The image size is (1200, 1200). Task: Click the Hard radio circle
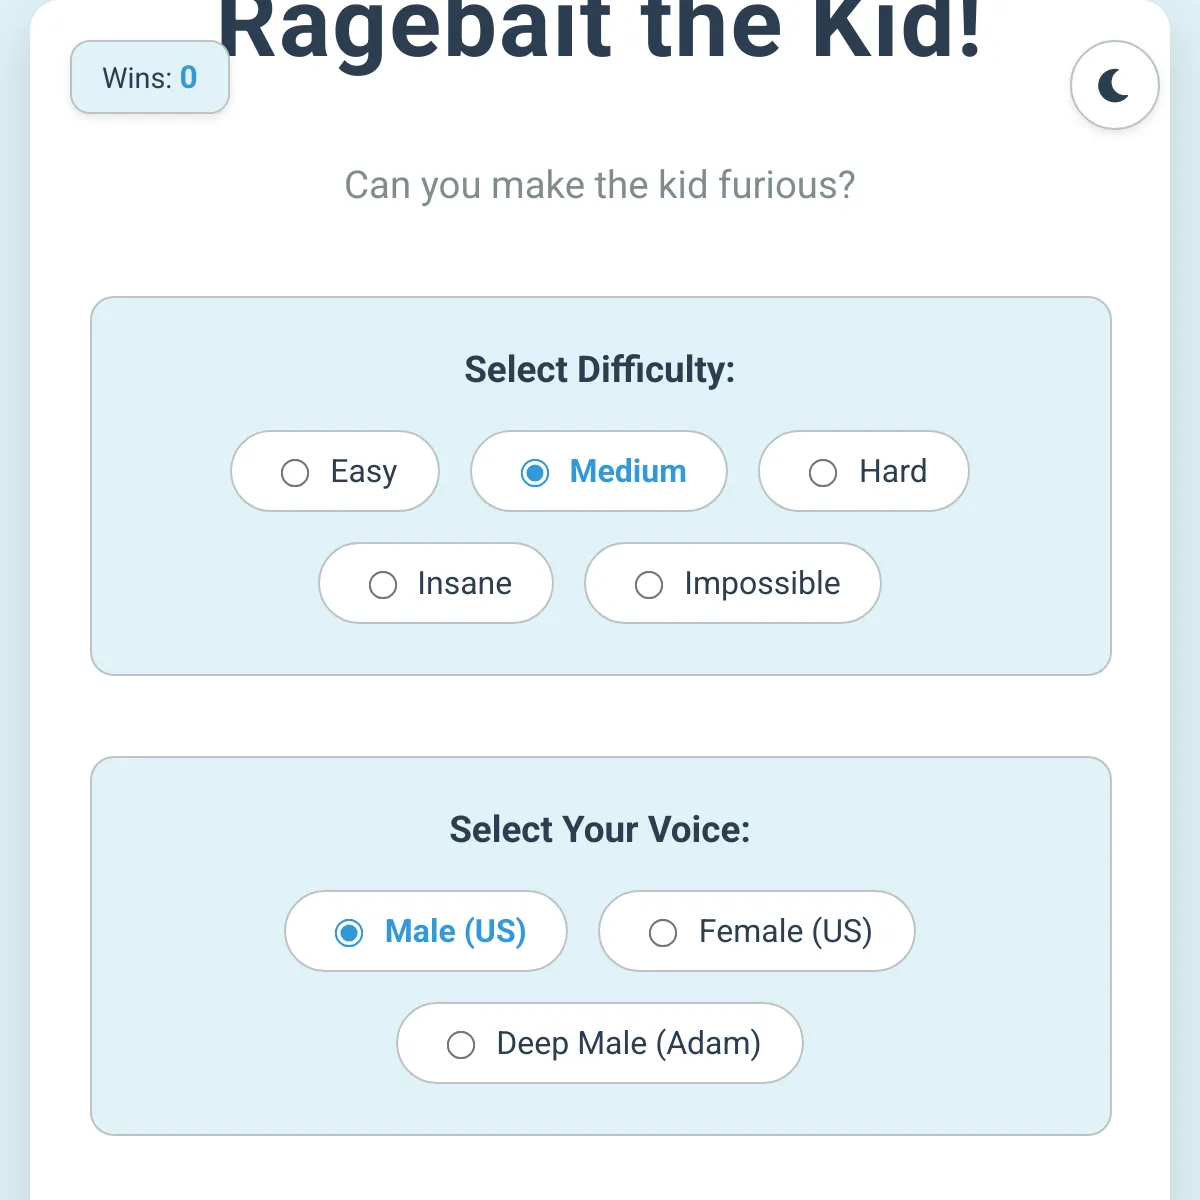pos(823,473)
